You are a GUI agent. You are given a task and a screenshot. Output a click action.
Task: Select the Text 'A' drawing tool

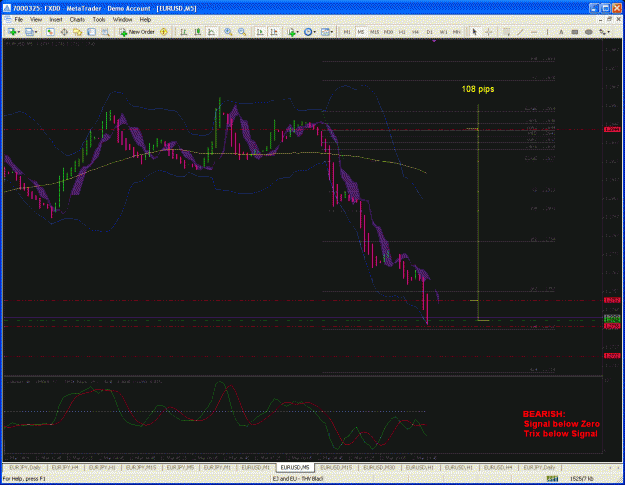click(561, 32)
